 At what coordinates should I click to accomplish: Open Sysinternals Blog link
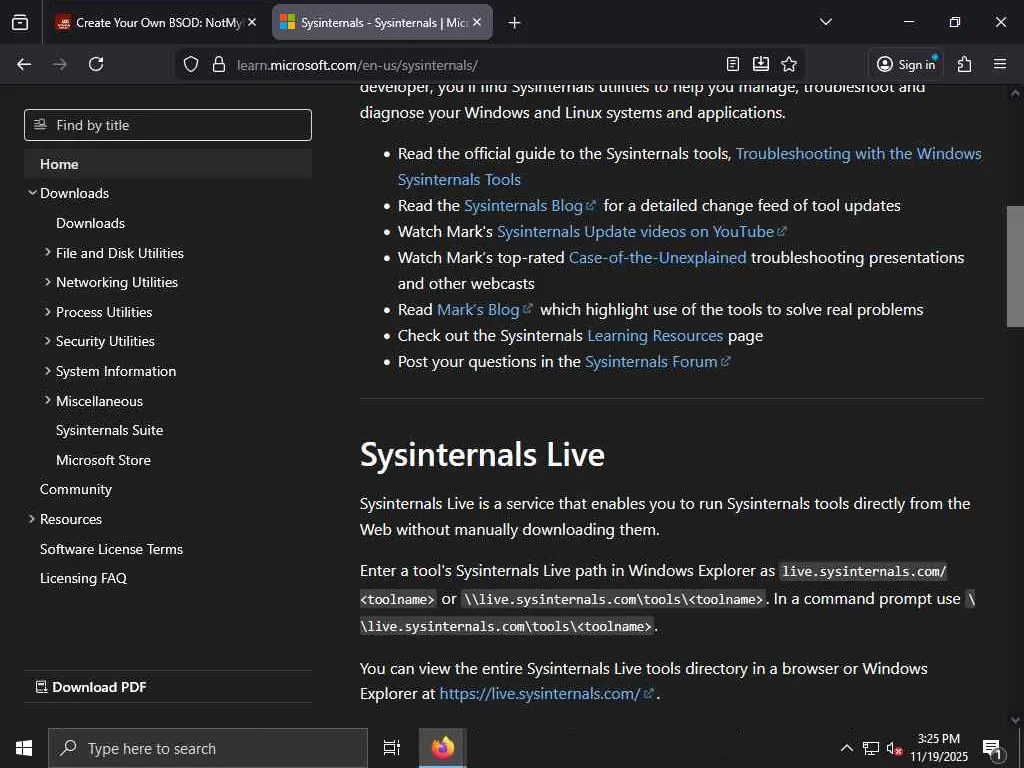tap(530, 206)
